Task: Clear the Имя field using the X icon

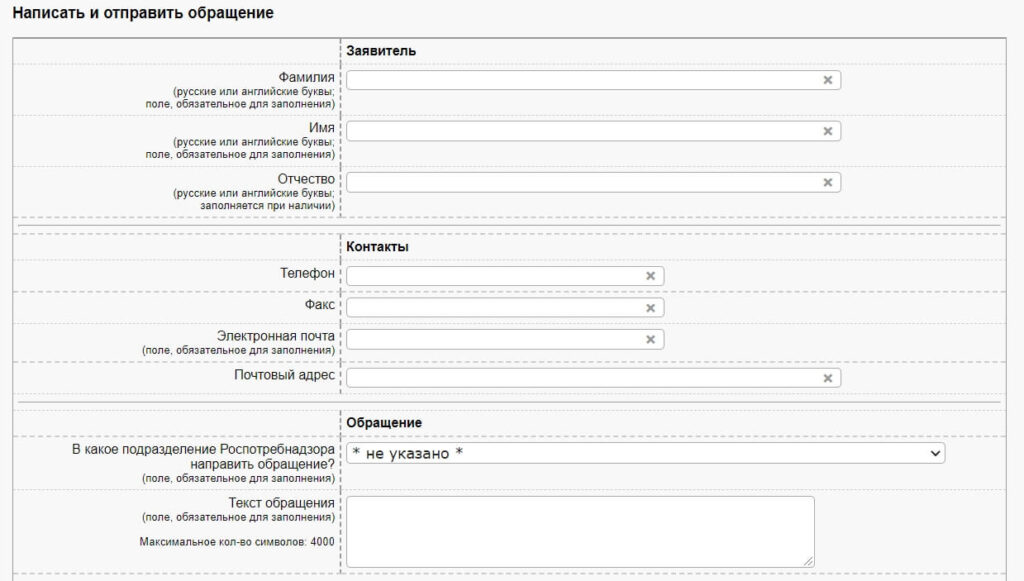Action: [x=828, y=131]
